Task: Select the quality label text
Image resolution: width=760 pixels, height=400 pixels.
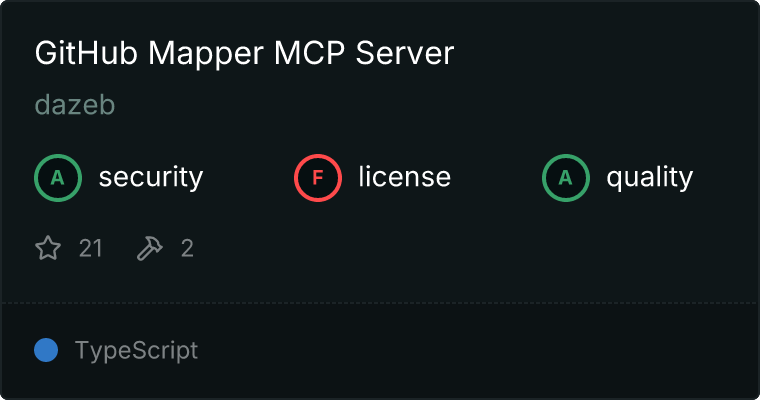Action: 649,177
